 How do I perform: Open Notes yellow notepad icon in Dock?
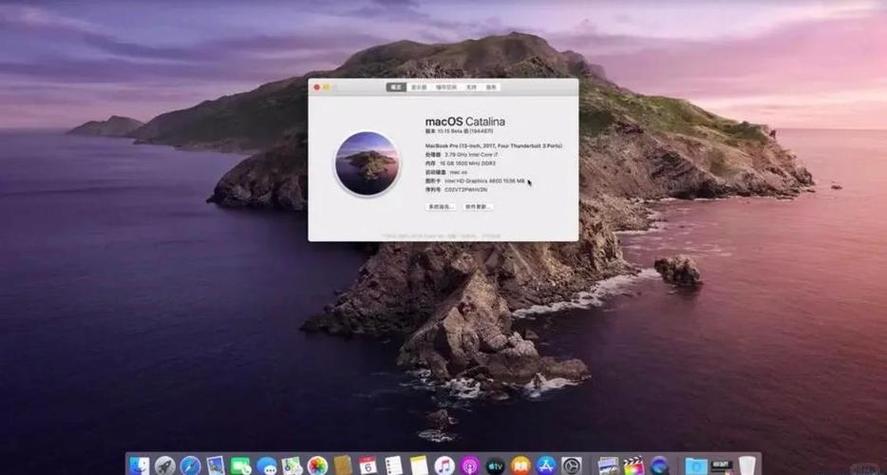[x=419, y=466]
